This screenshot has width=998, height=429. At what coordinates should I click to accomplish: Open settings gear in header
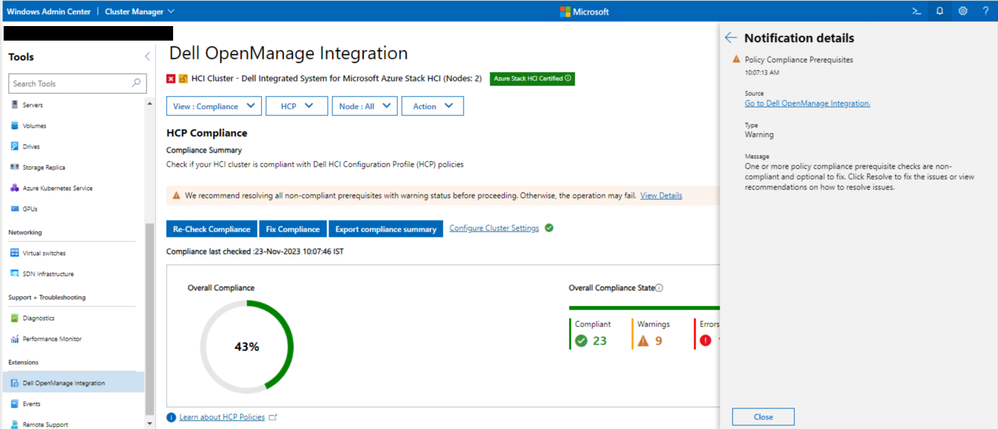pyautogui.click(x=963, y=11)
